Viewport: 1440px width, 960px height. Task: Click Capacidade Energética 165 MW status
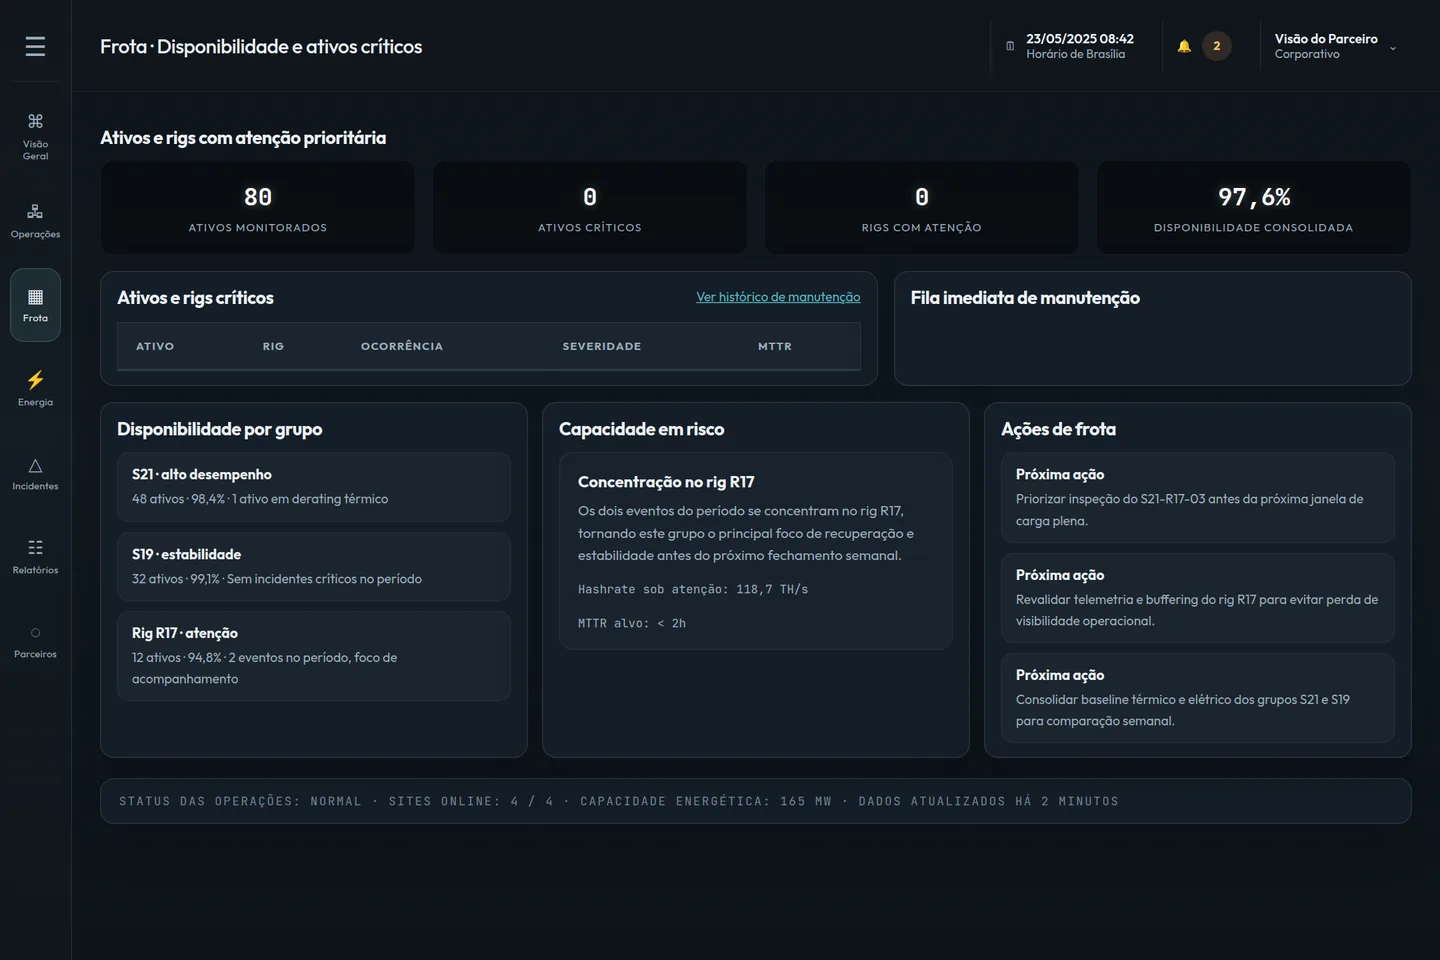(x=706, y=801)
